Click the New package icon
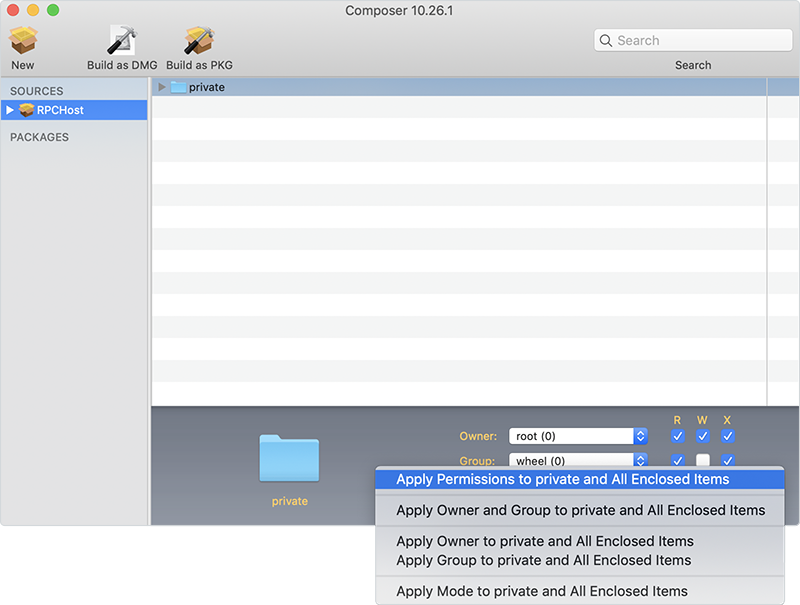Screen dimensions: 800x605 tap(23, 41)
